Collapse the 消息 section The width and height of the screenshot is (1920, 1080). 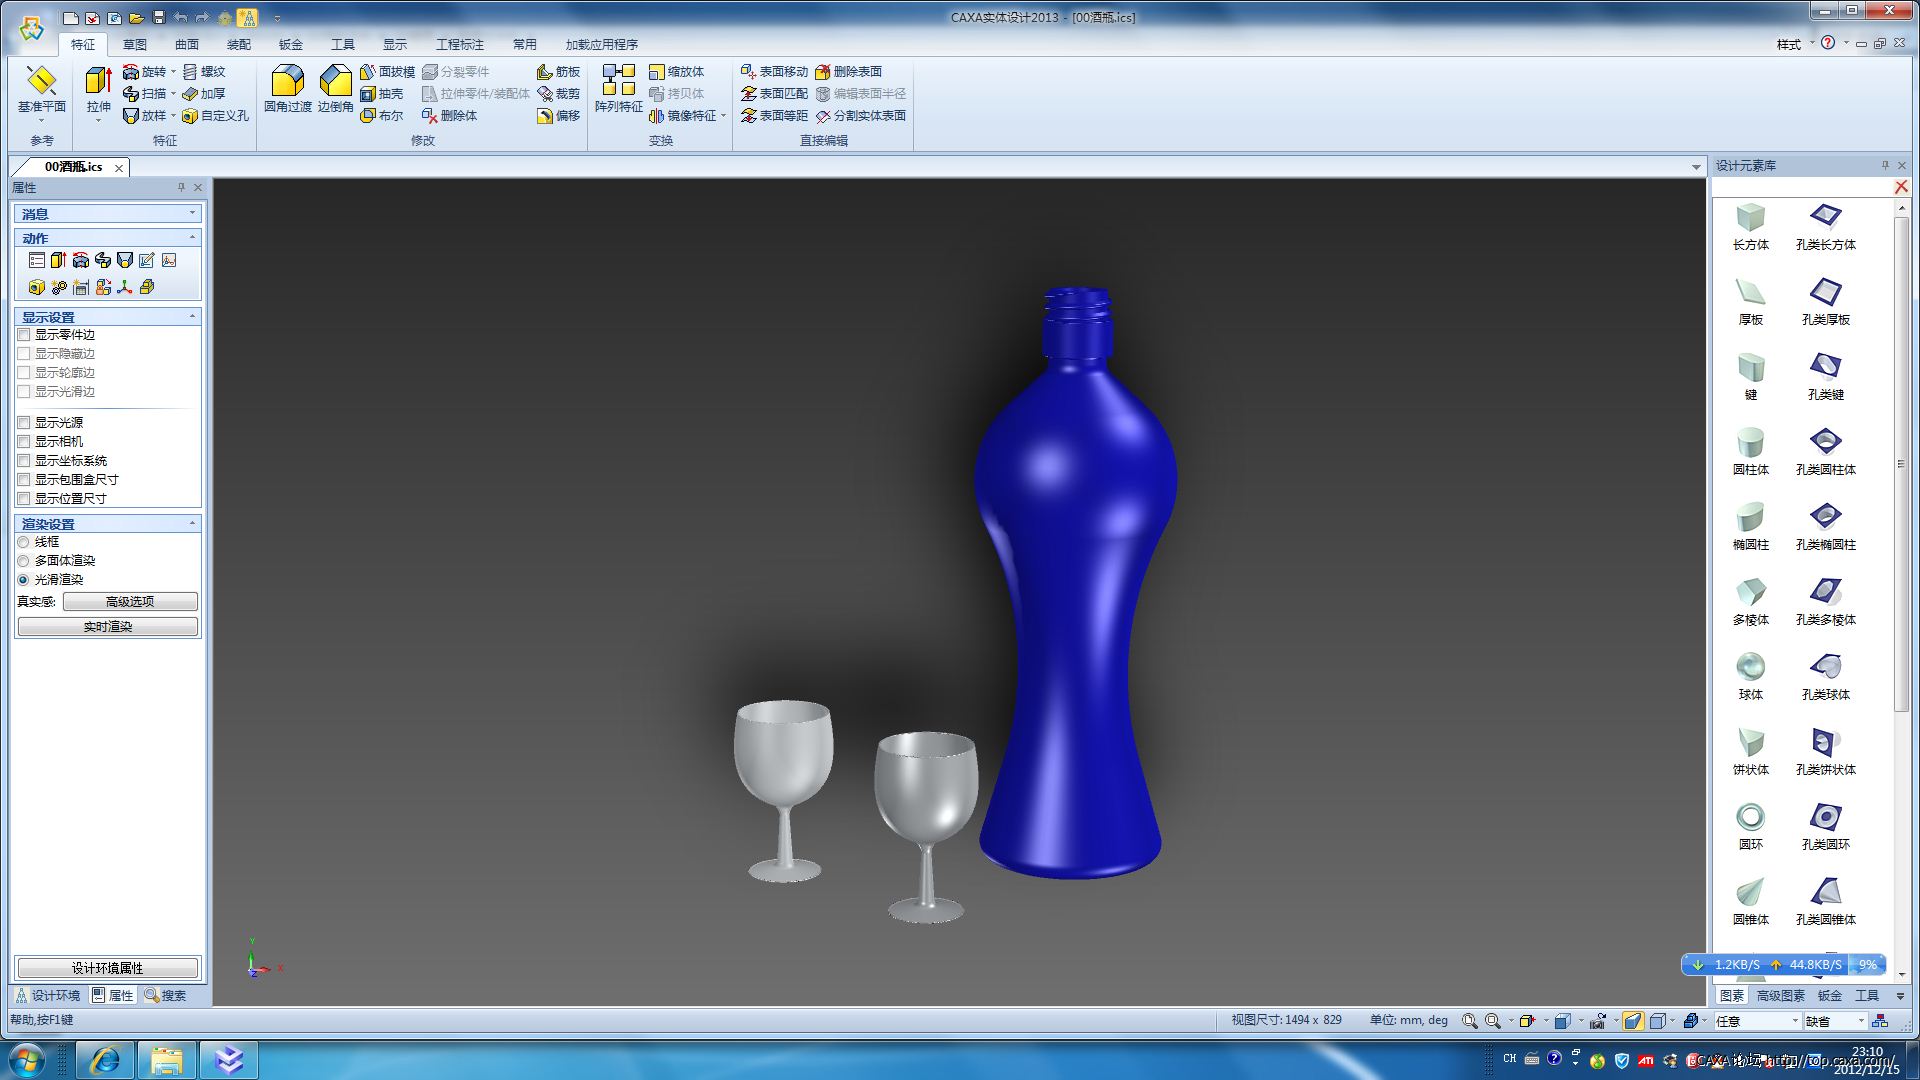click(193, 213)
